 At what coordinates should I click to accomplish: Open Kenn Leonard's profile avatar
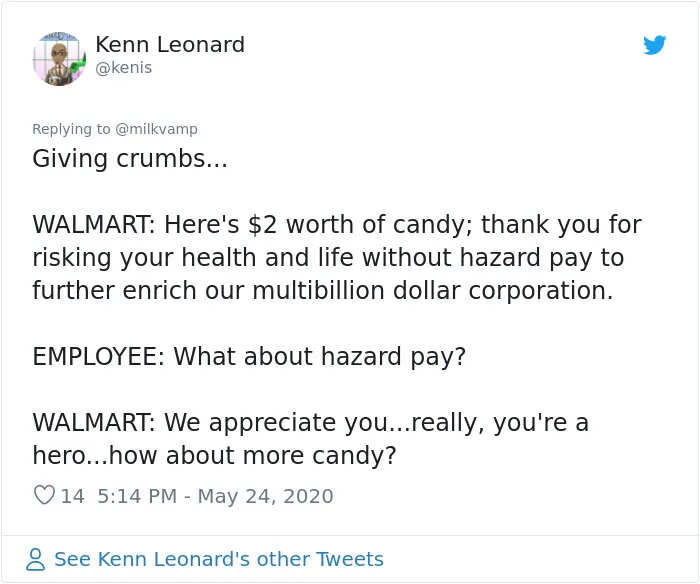[x=59, y=58]
